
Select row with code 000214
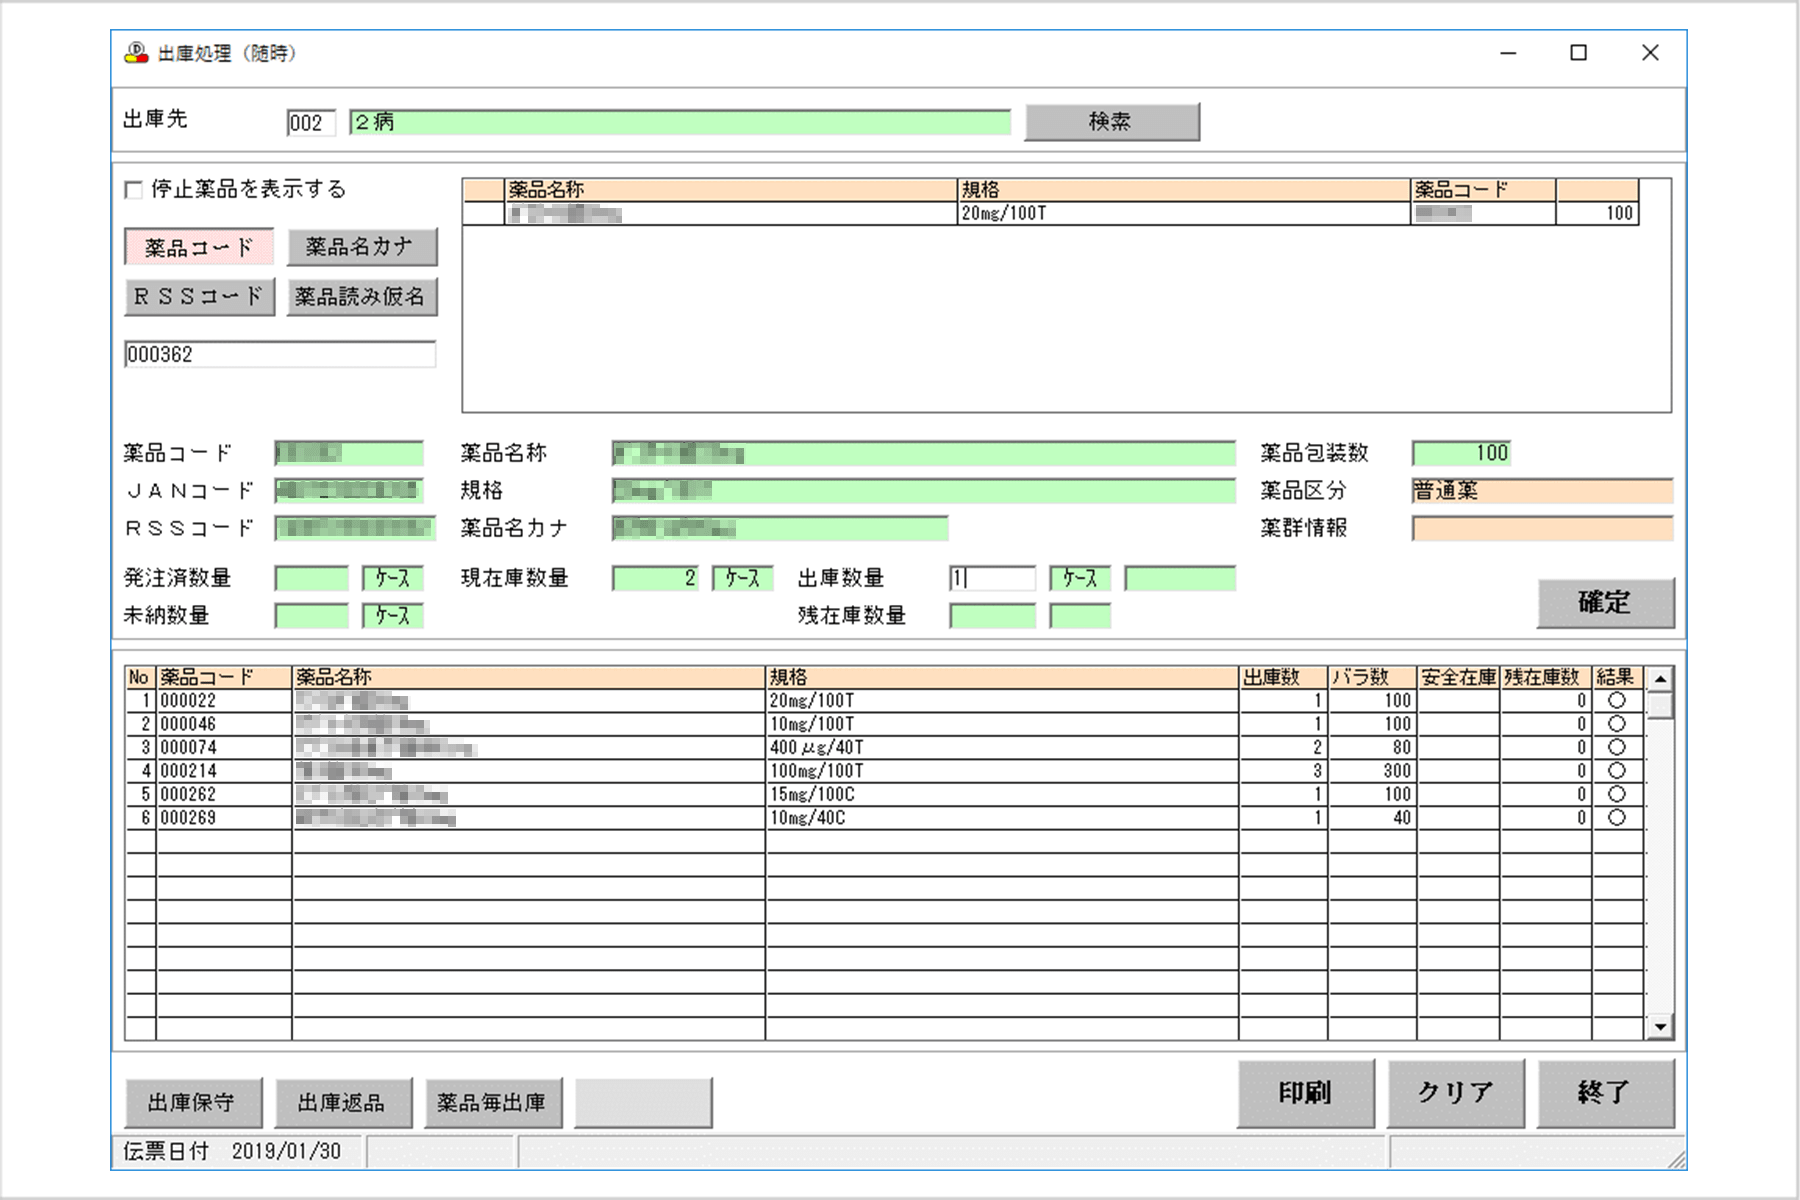coord(885,771)
